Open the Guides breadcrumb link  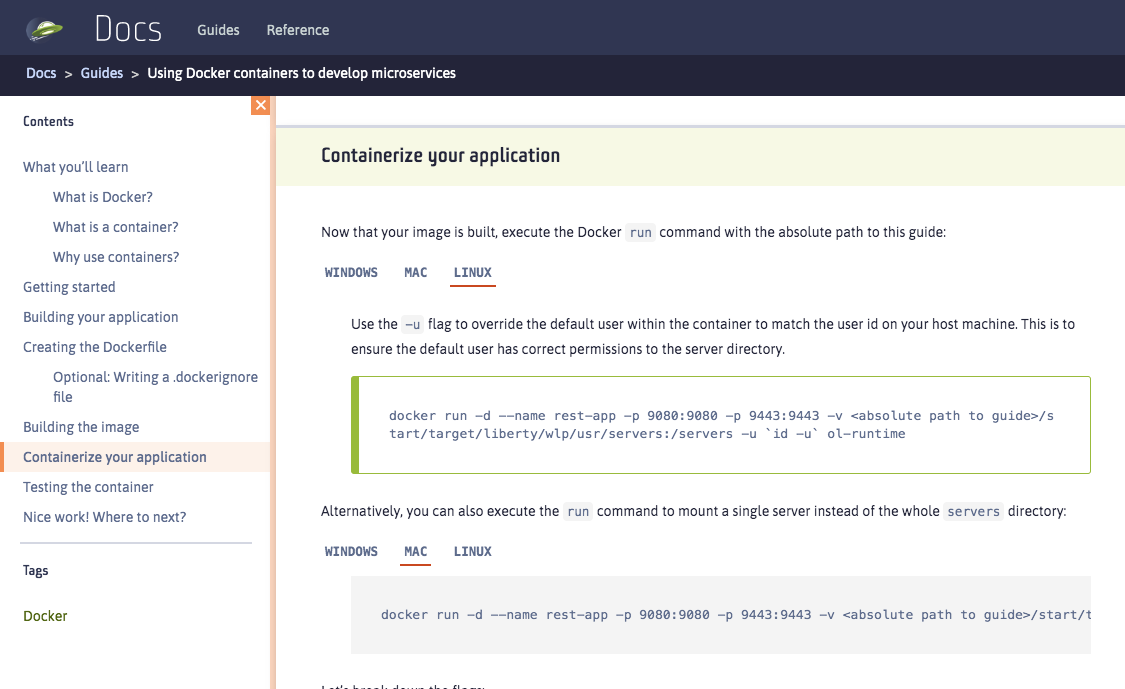tap(101, 73)
